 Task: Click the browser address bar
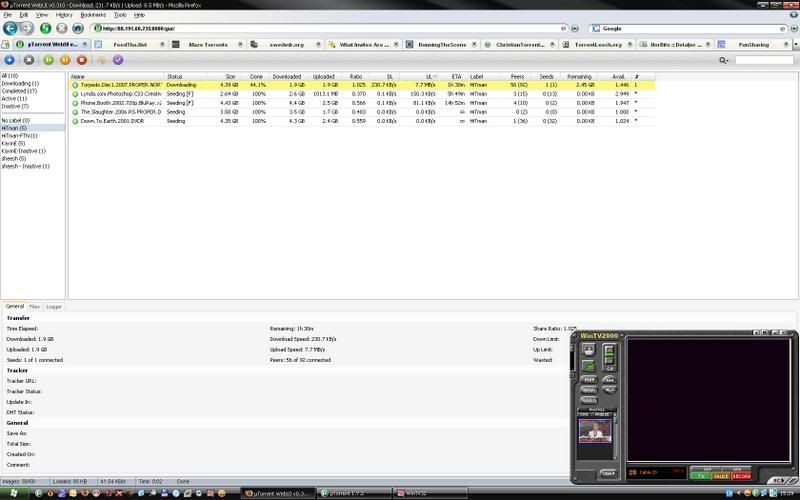click(x=328, y=29)
